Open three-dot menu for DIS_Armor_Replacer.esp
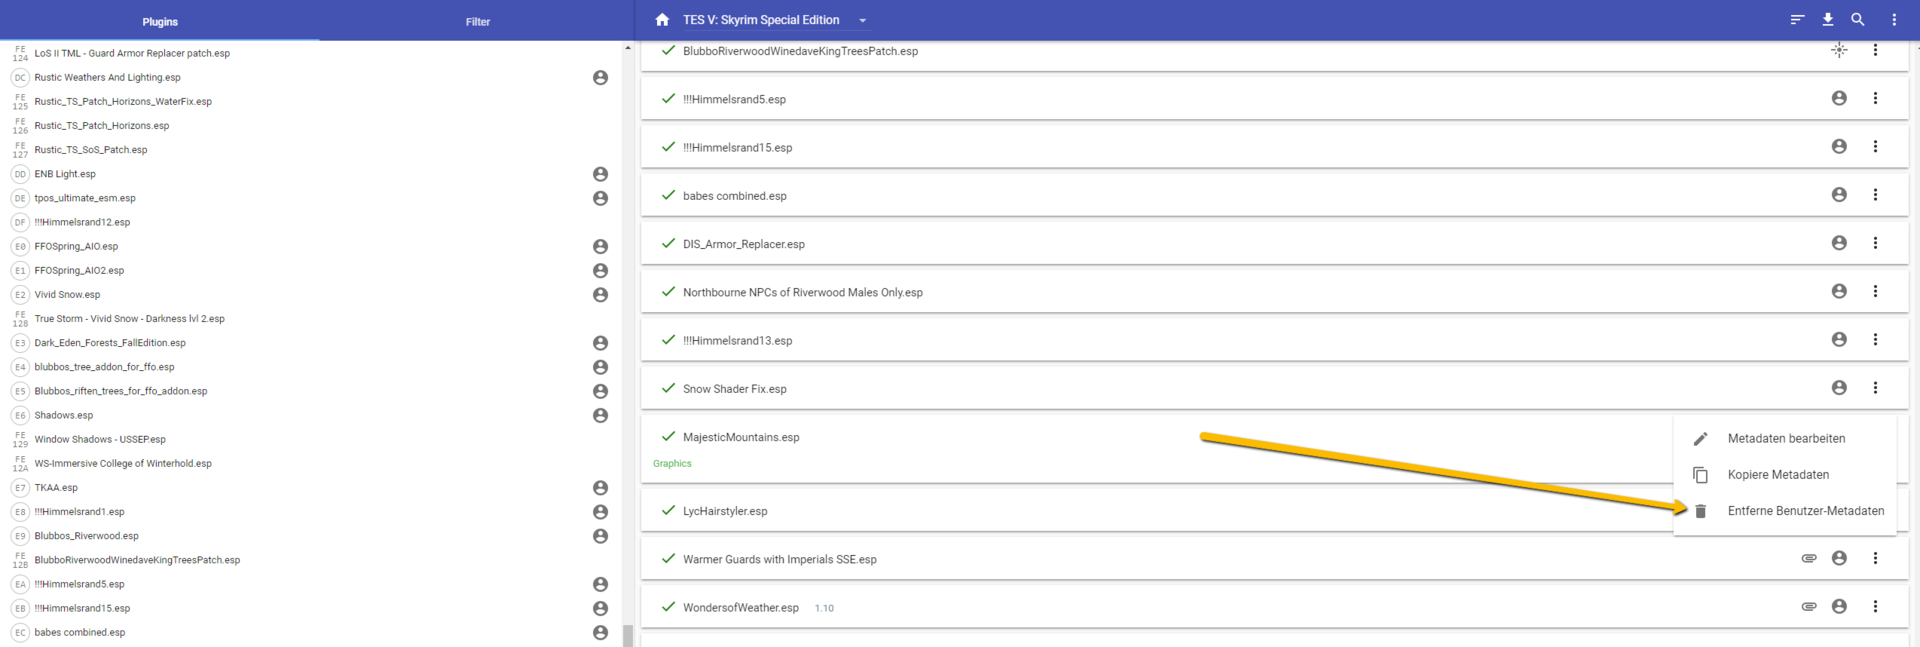 point(1875,243)
